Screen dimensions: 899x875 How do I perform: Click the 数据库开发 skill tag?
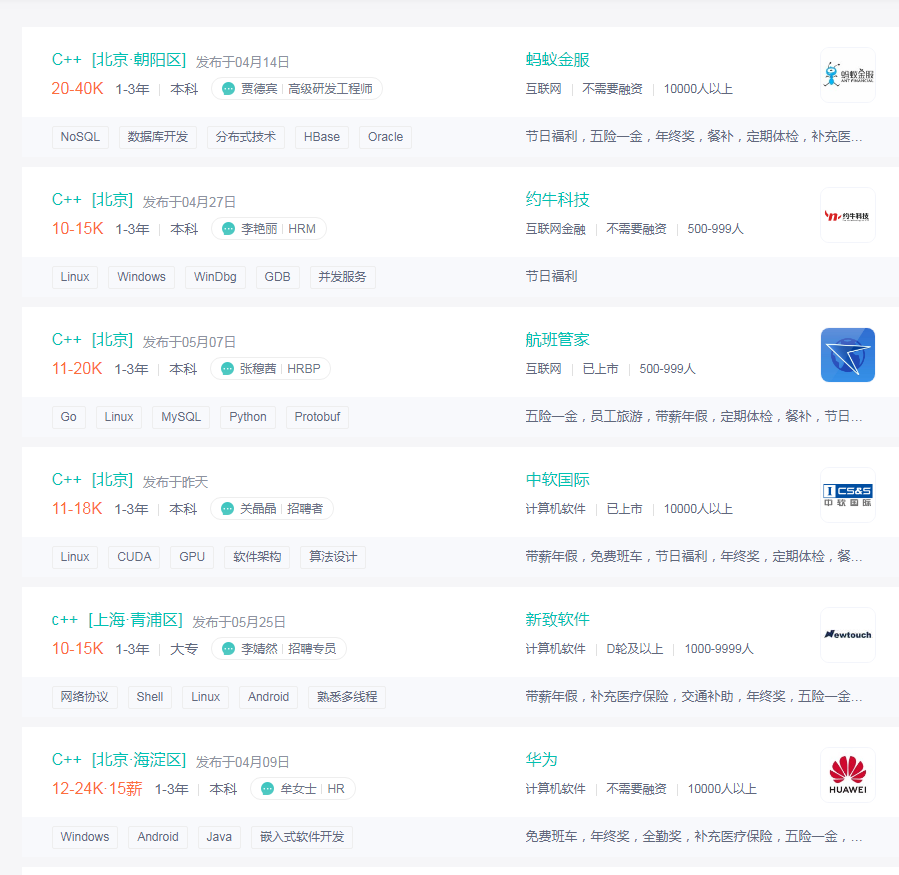(x=158, y=137)
